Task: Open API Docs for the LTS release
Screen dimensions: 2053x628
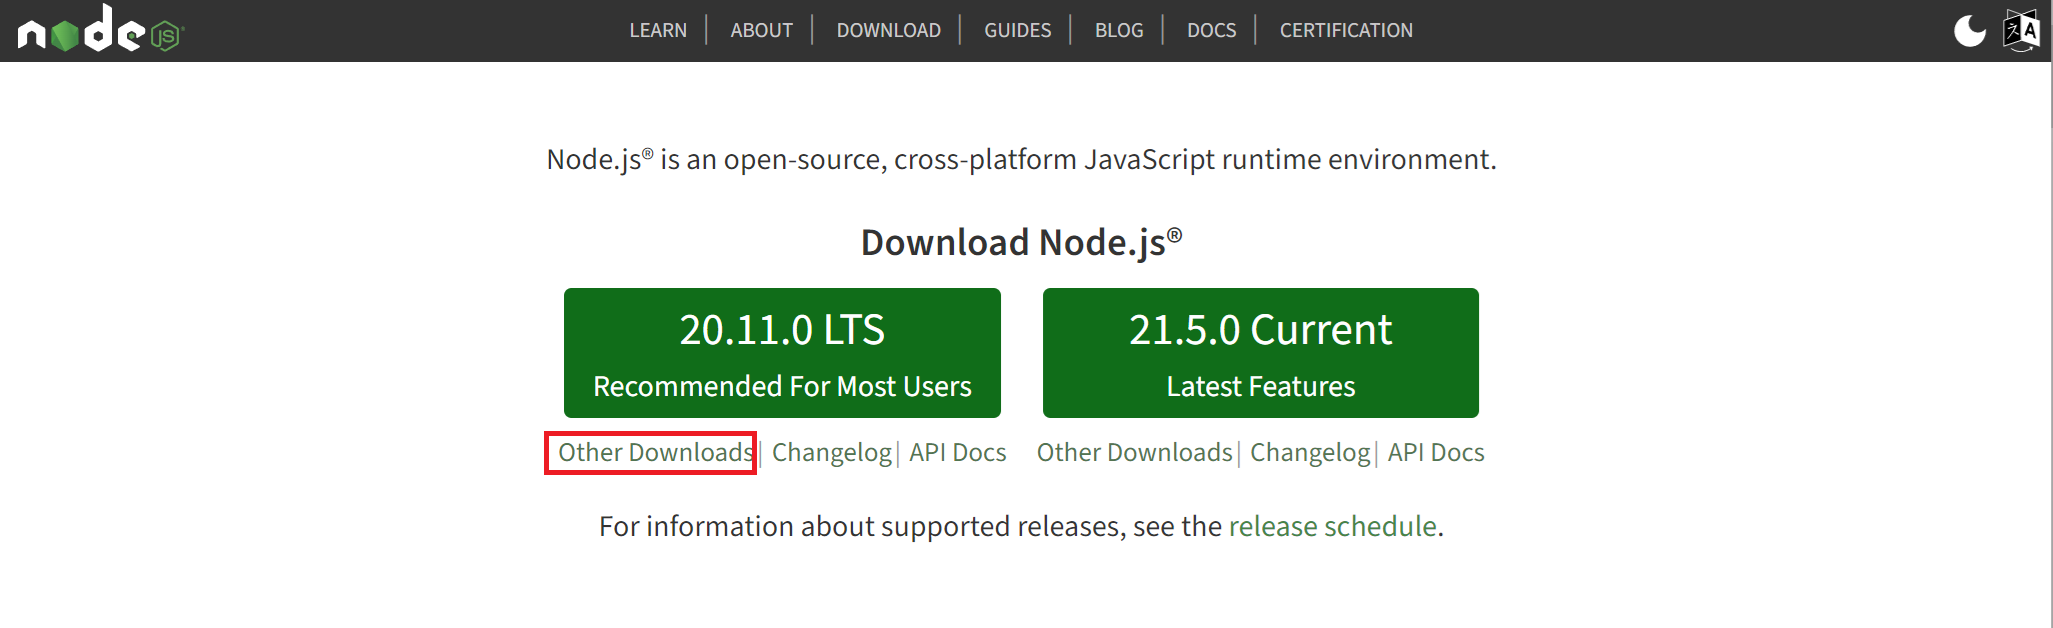Action: (957, 453)
